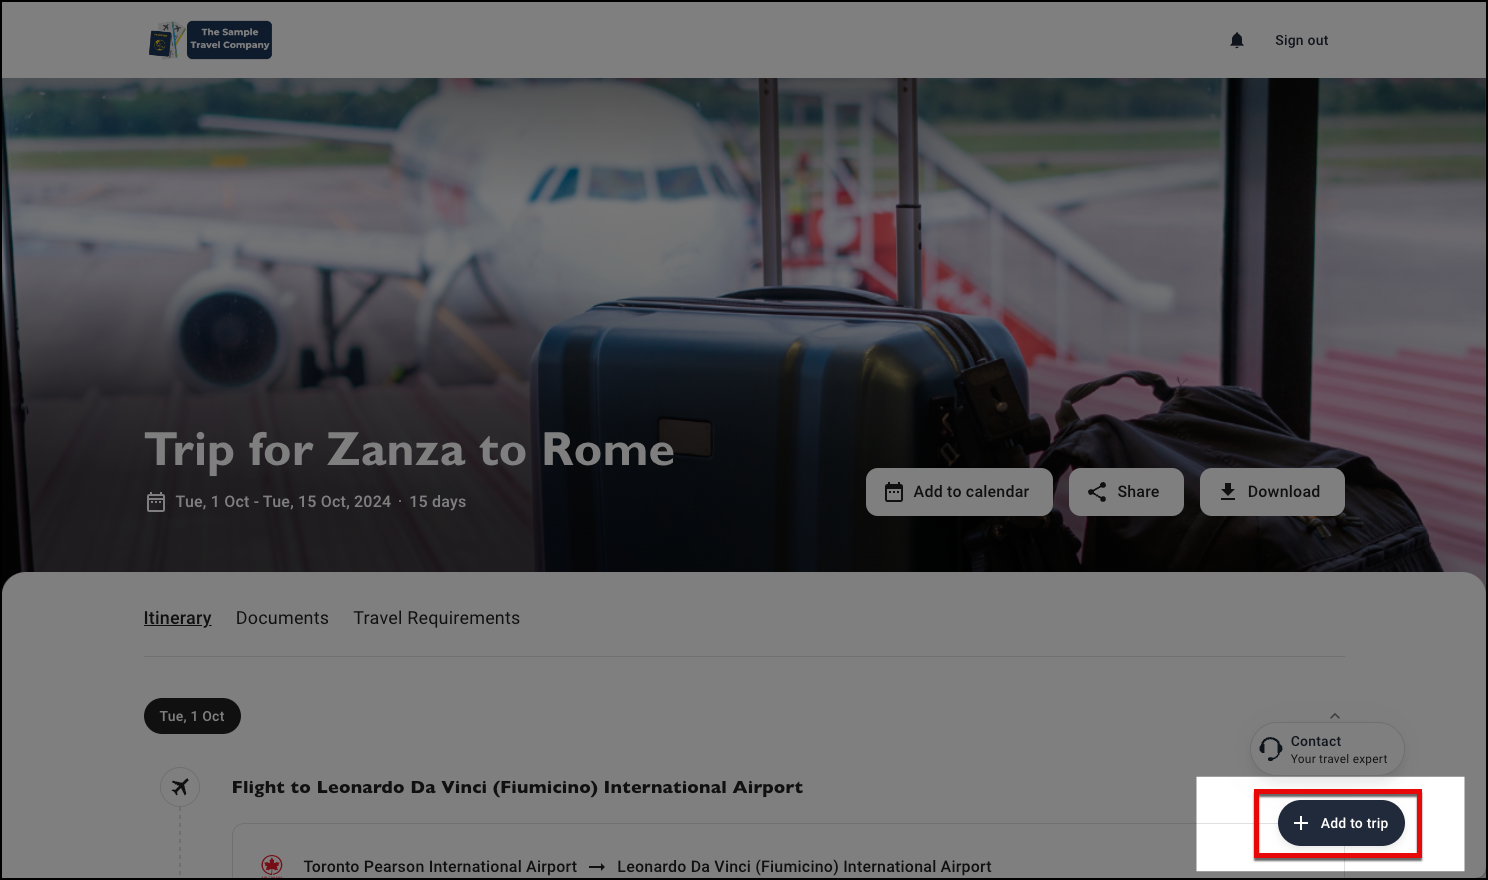Click the airplane icon for the flight segment
Screen dimensions: 1488x880
point(180,787)
